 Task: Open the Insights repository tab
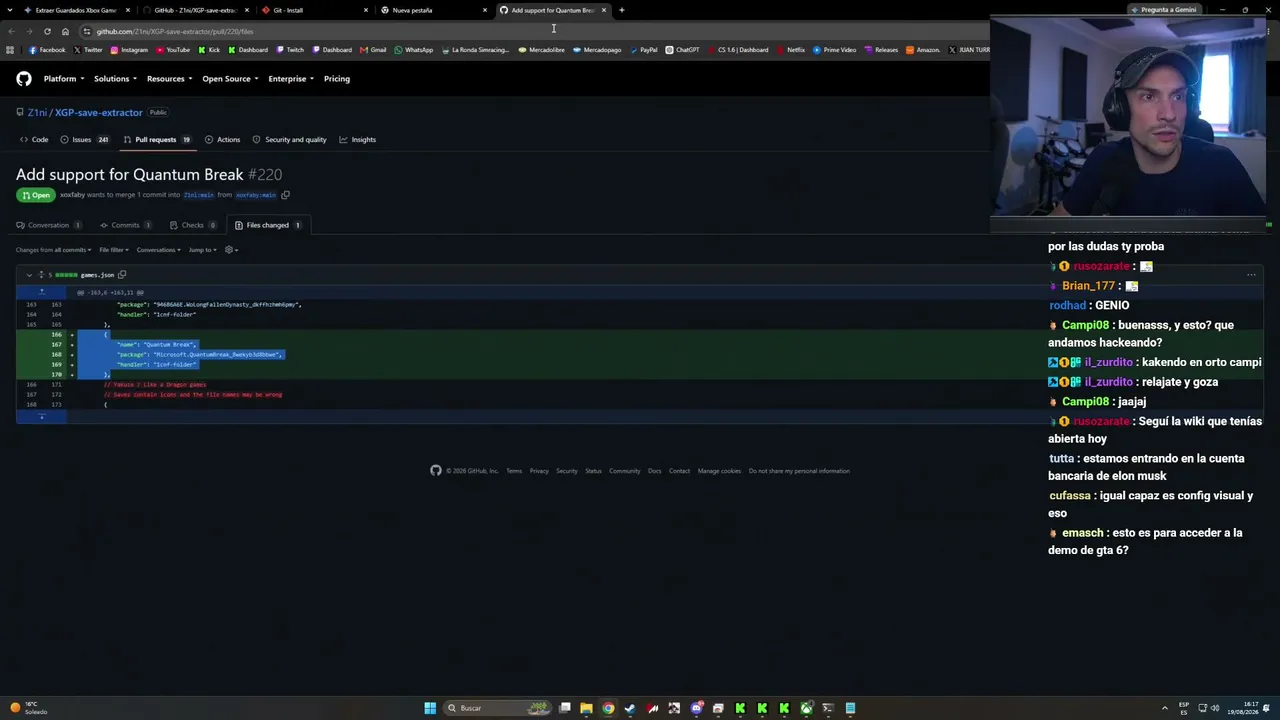(357, 140)
